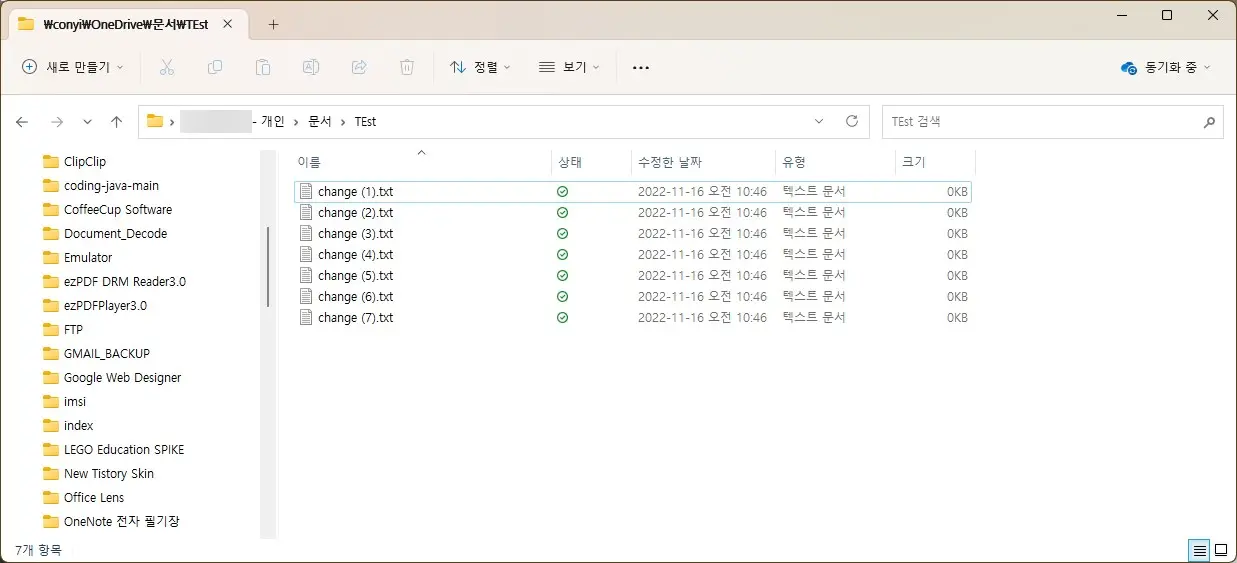The image size is (1237, 563).
Task: Open LEGO Education SPIKE folder
Action: (x=124, y=449)
